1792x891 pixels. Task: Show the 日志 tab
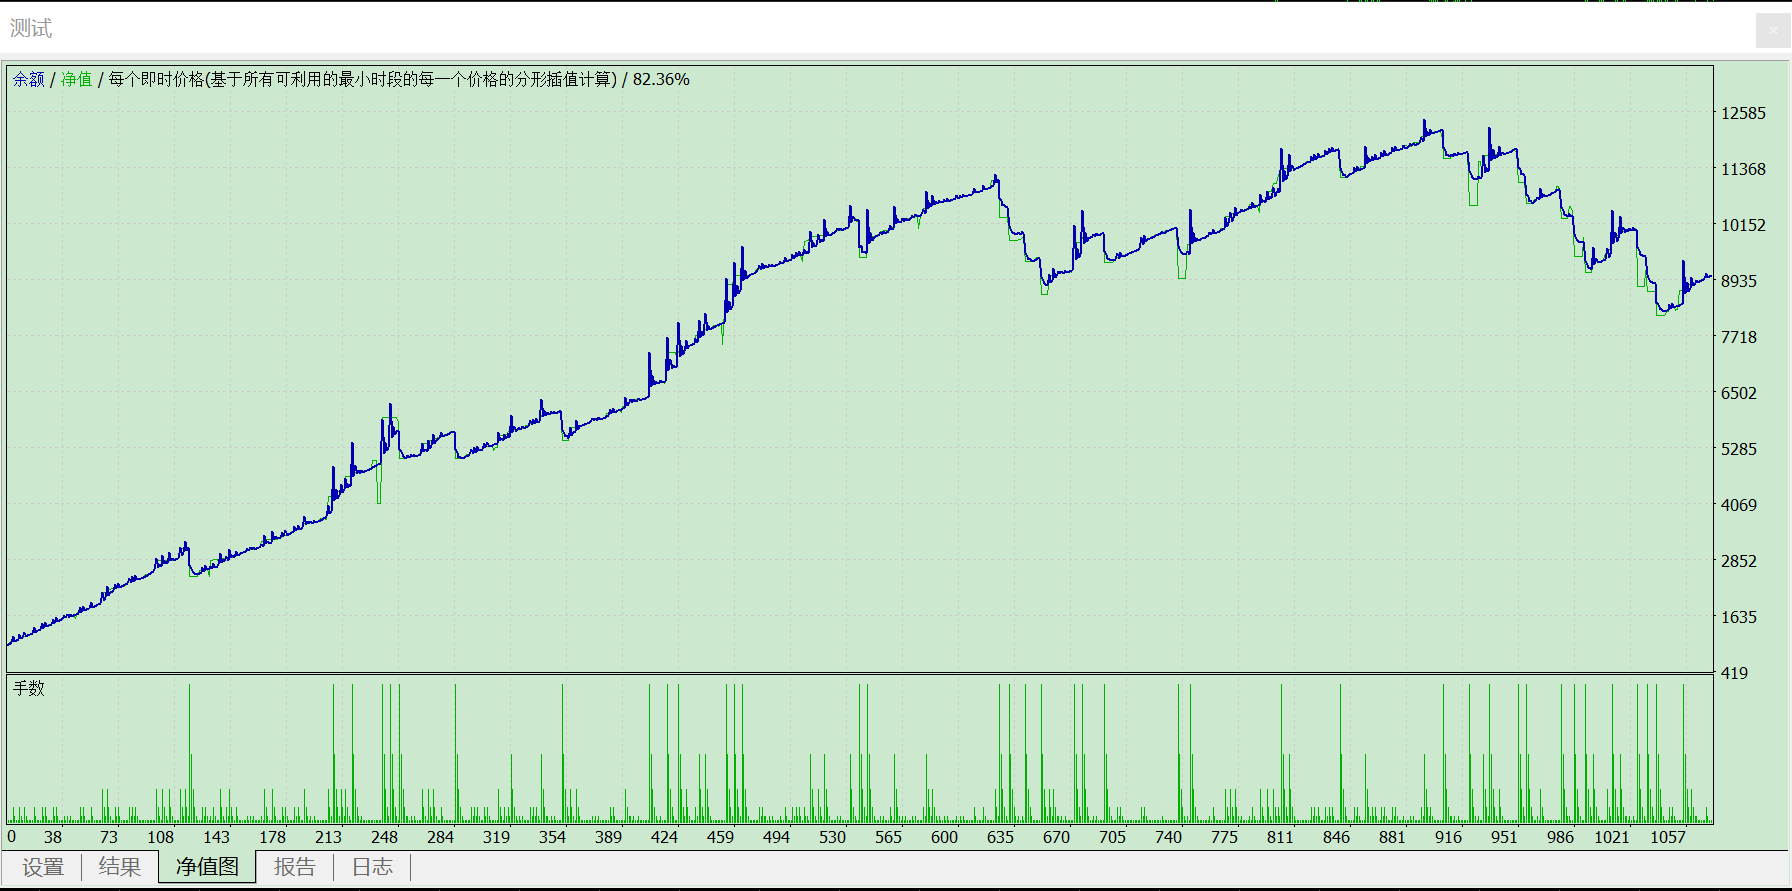pyautogui.click(x=372, y=867)
